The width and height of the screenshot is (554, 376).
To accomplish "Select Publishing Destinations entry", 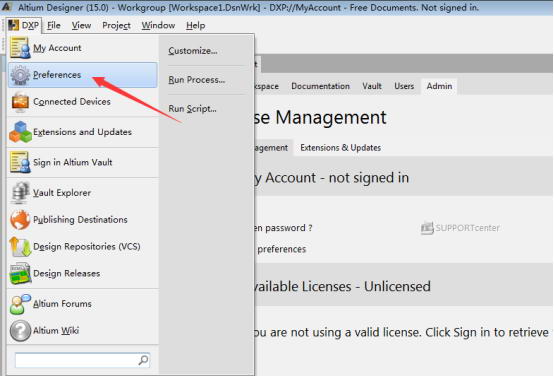I will pos(83,219).
